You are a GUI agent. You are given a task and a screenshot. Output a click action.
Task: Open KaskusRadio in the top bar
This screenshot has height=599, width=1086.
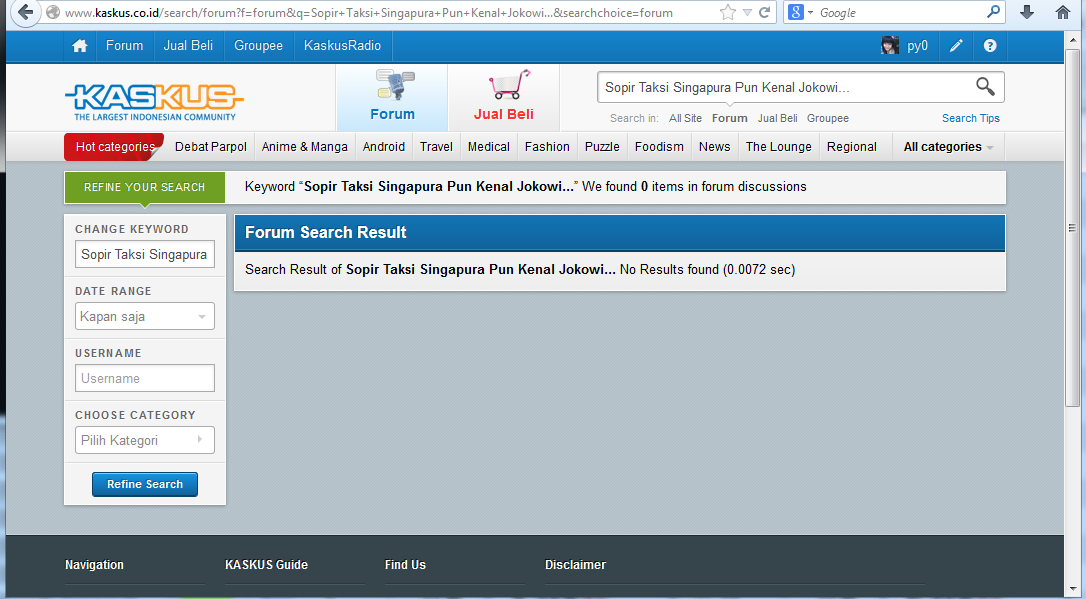tap(342, 46)
